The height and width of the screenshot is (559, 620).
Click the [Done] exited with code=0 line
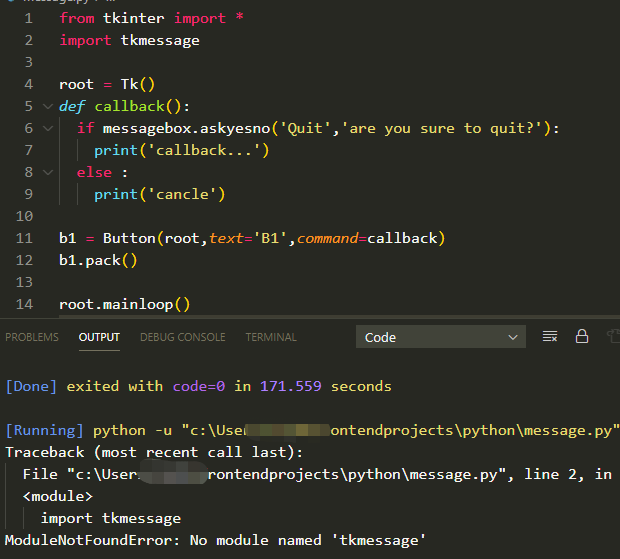tap(198, 386)
